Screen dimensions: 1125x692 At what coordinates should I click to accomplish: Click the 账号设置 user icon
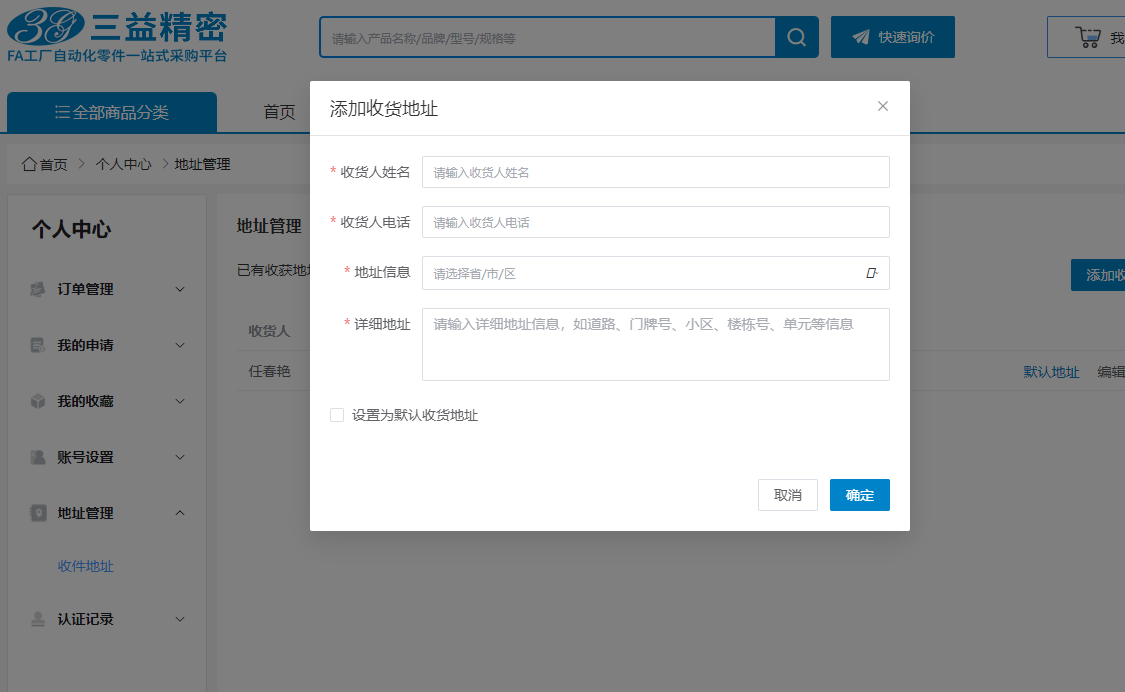tap(38, 457)
